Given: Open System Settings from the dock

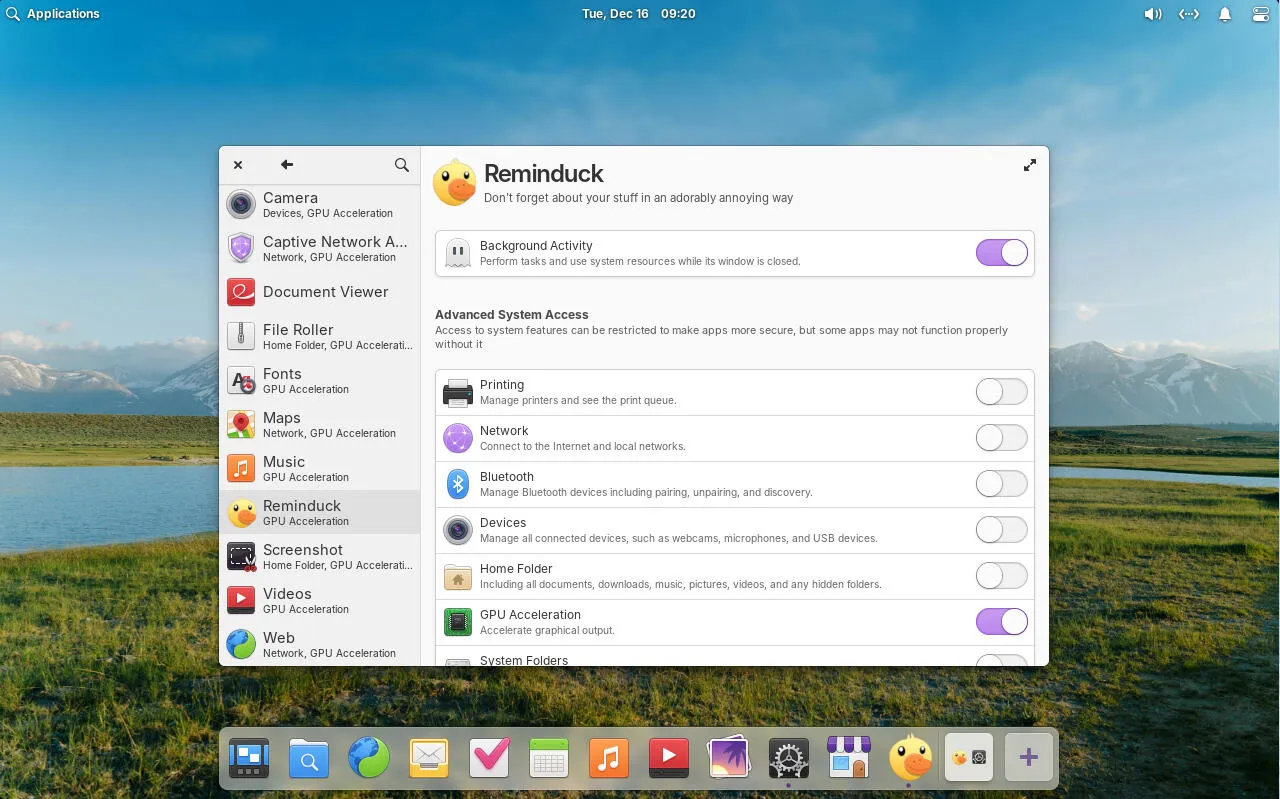Looking at the screenshot, I should pyautogui.click(x=788, y=758).
